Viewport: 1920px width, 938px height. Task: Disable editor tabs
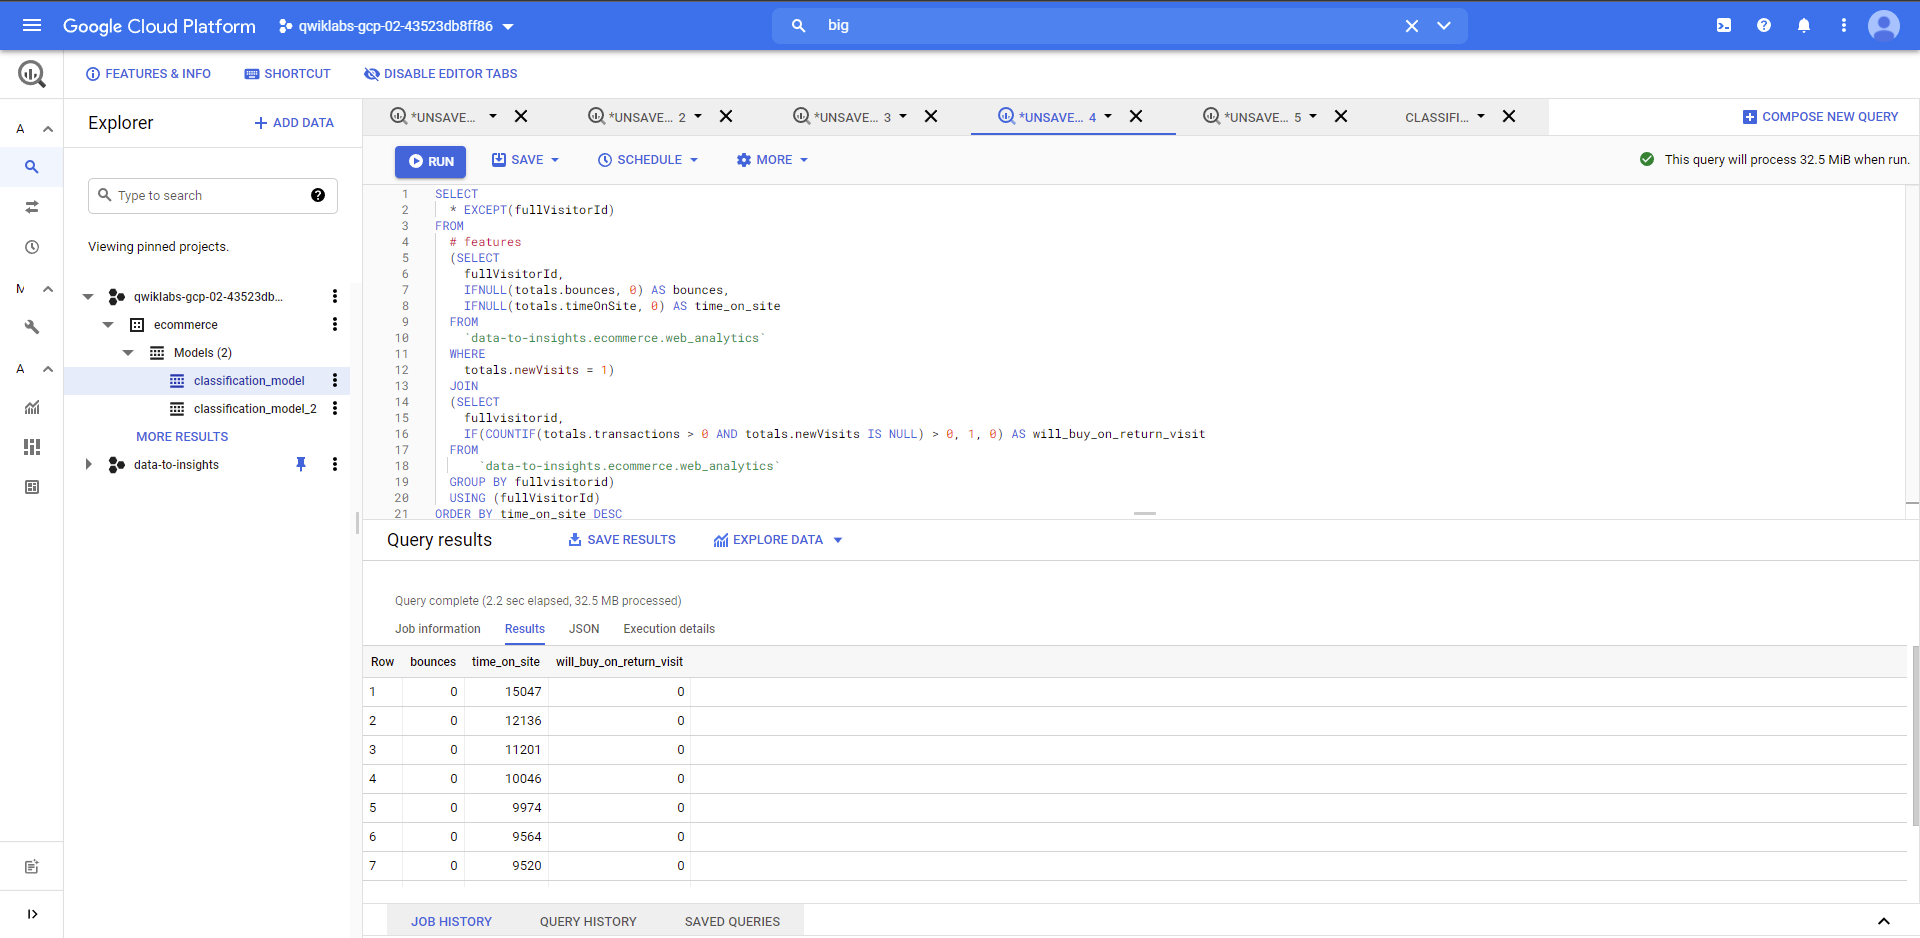(x=440, y=73)
